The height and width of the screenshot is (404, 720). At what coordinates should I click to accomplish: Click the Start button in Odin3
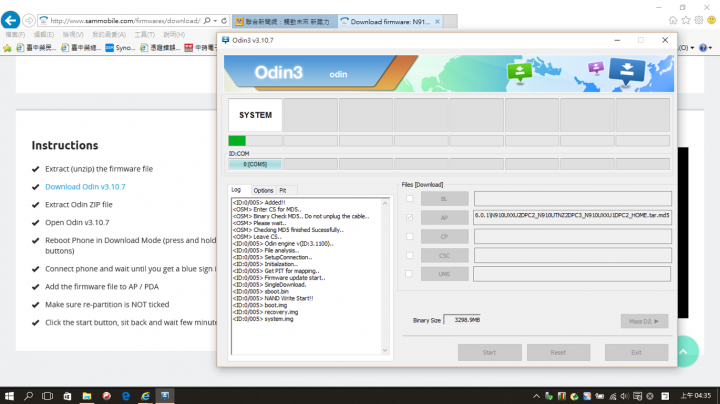pos(489,353)
